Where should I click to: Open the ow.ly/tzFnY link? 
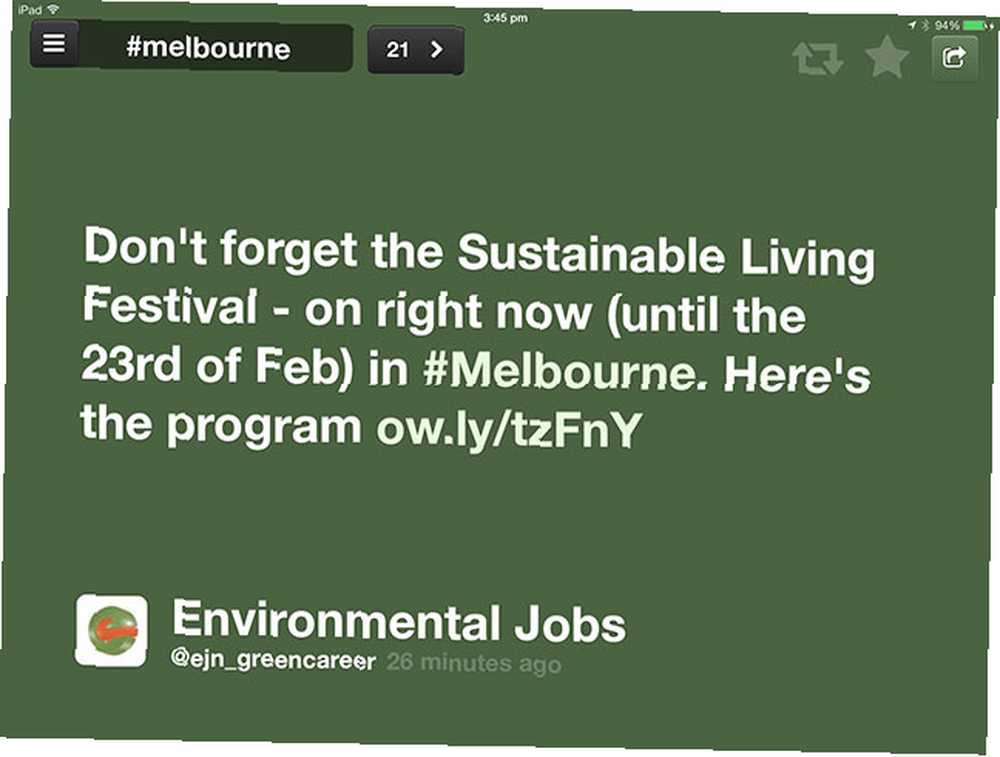pyautogui.click(x=508, y=429)
